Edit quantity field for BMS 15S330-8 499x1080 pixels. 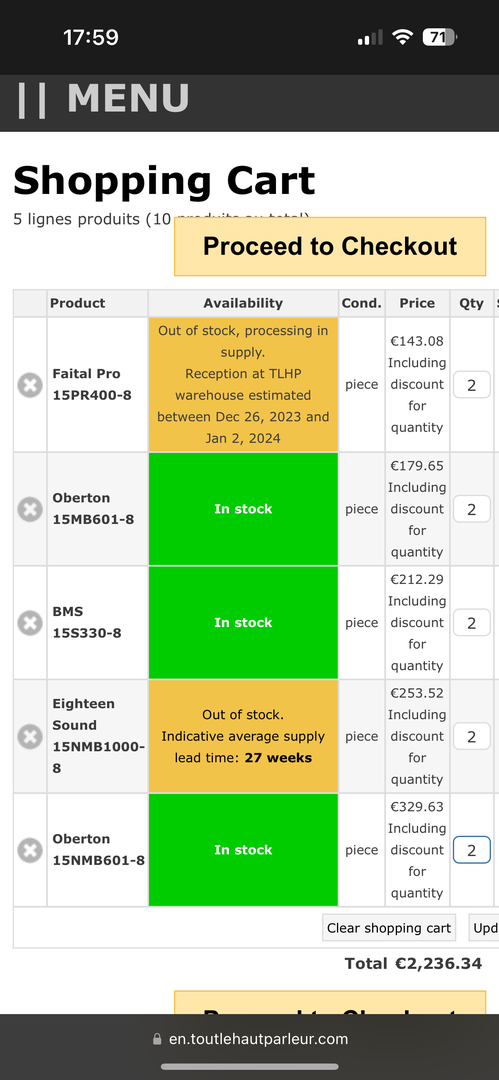471,623
